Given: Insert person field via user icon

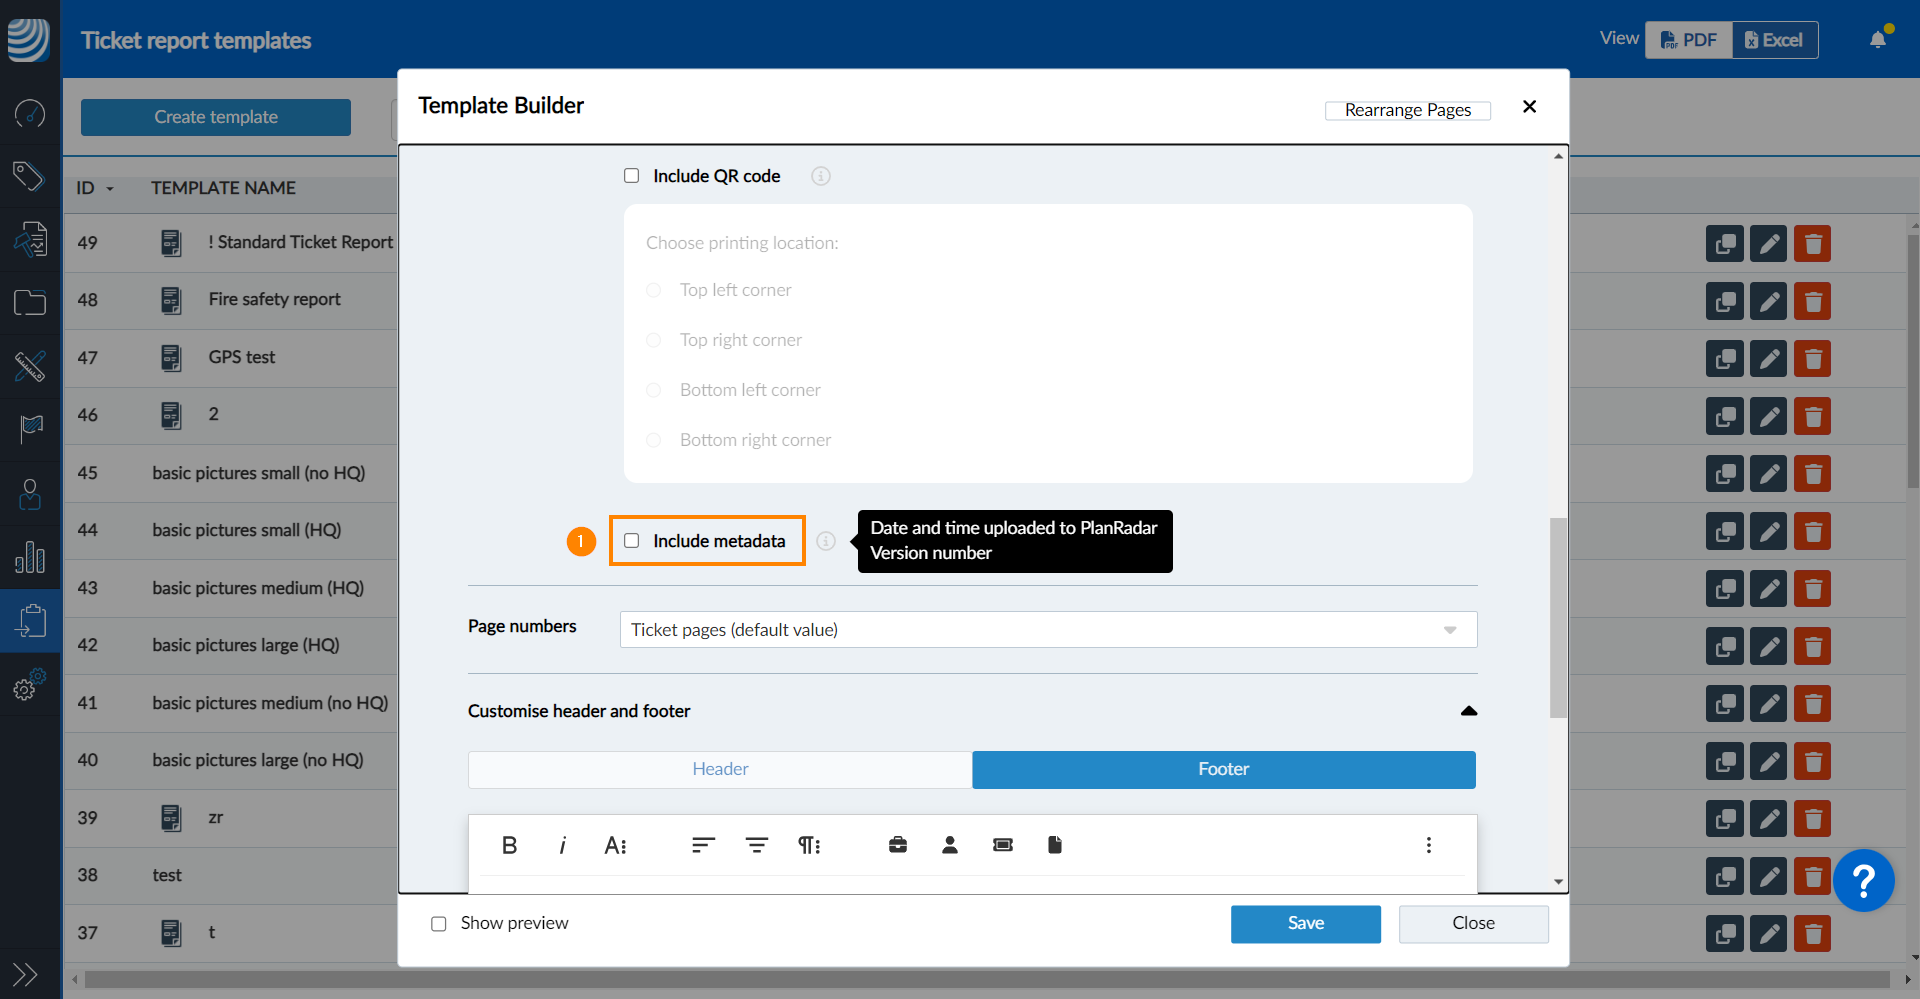Looking at the screenshot, I should click(x=950, y=846).
